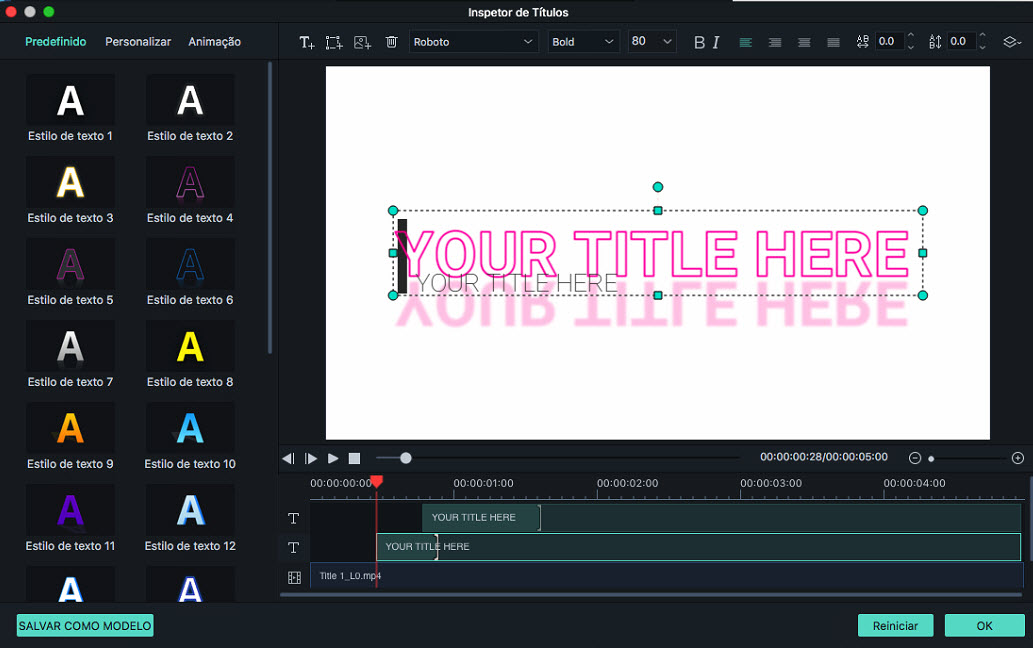Screen dimensions: 1033x648
Task: Decrease the character spacing value
Action: 910,47
